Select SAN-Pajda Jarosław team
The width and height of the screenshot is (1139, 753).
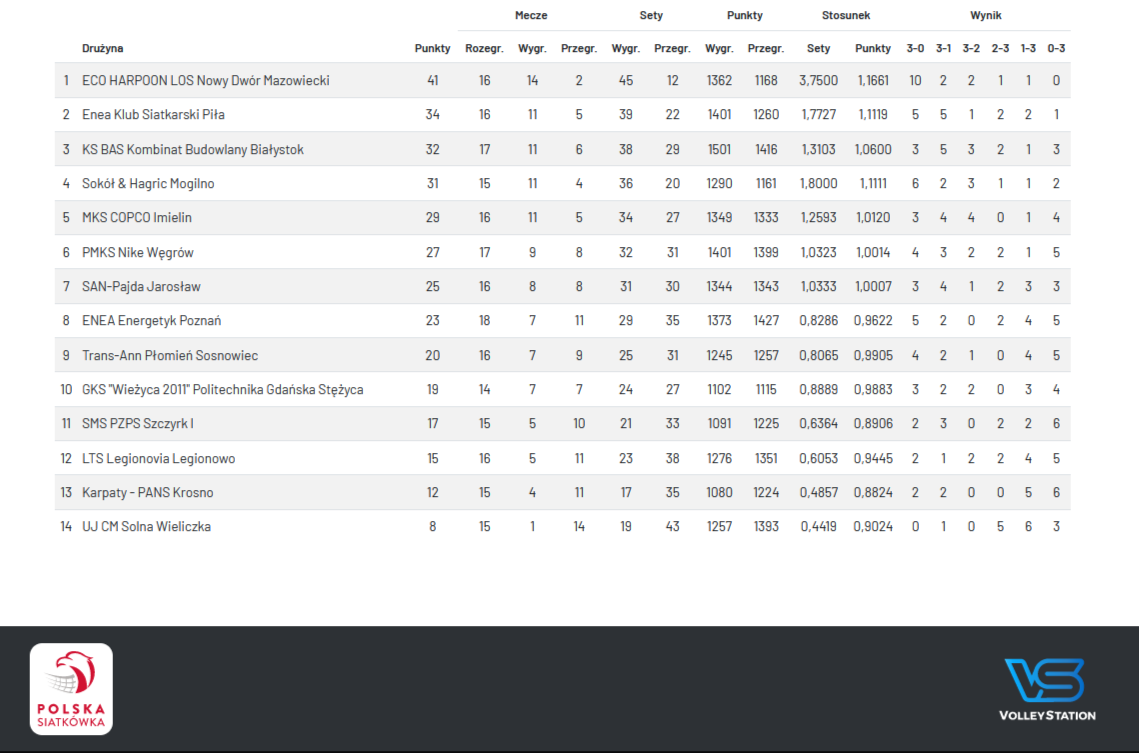141,287
